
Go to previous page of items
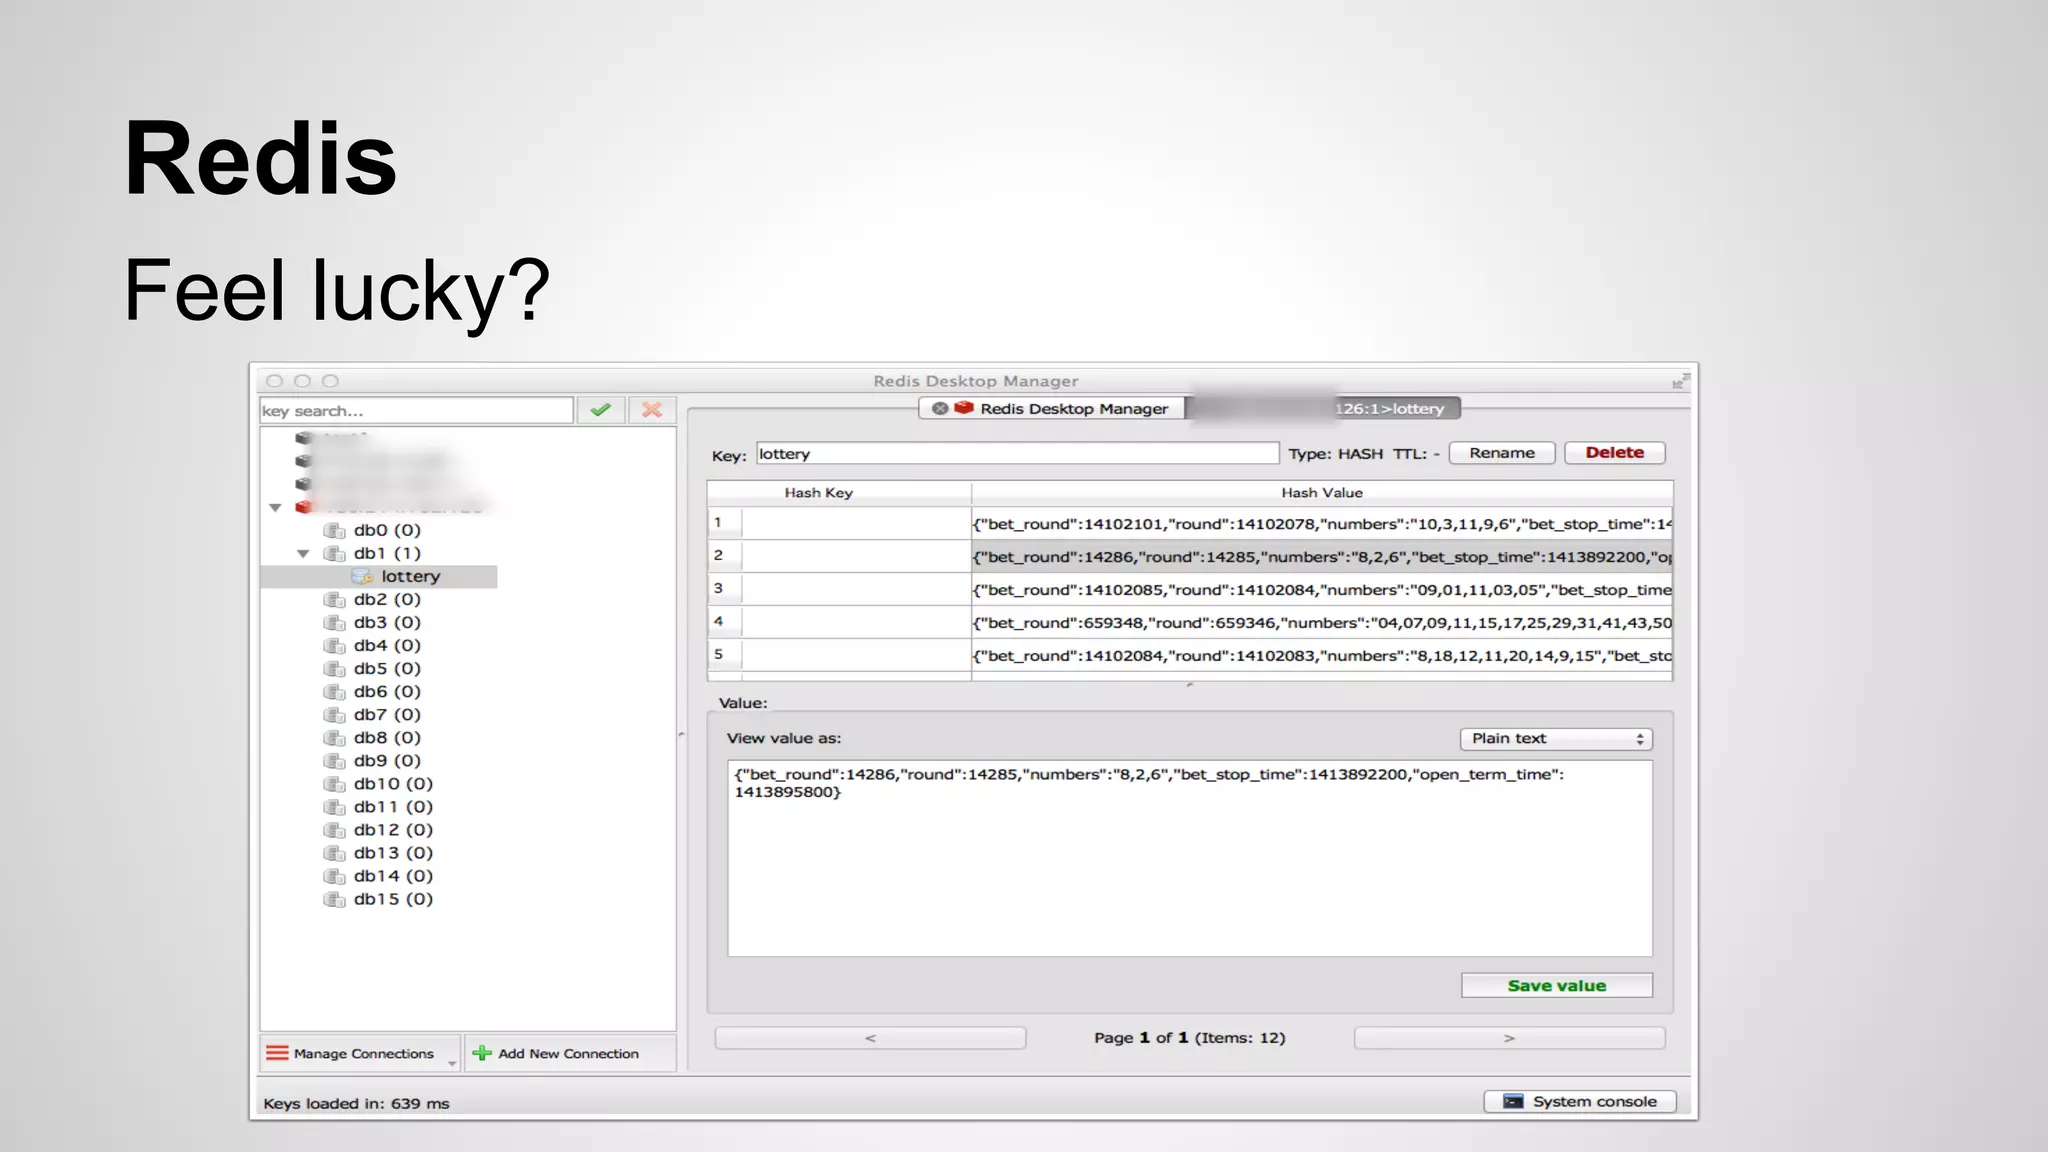[x=870, y=1038]
